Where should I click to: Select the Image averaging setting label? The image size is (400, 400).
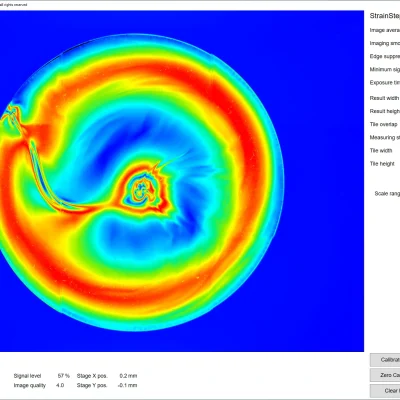[x=385, y=30]
